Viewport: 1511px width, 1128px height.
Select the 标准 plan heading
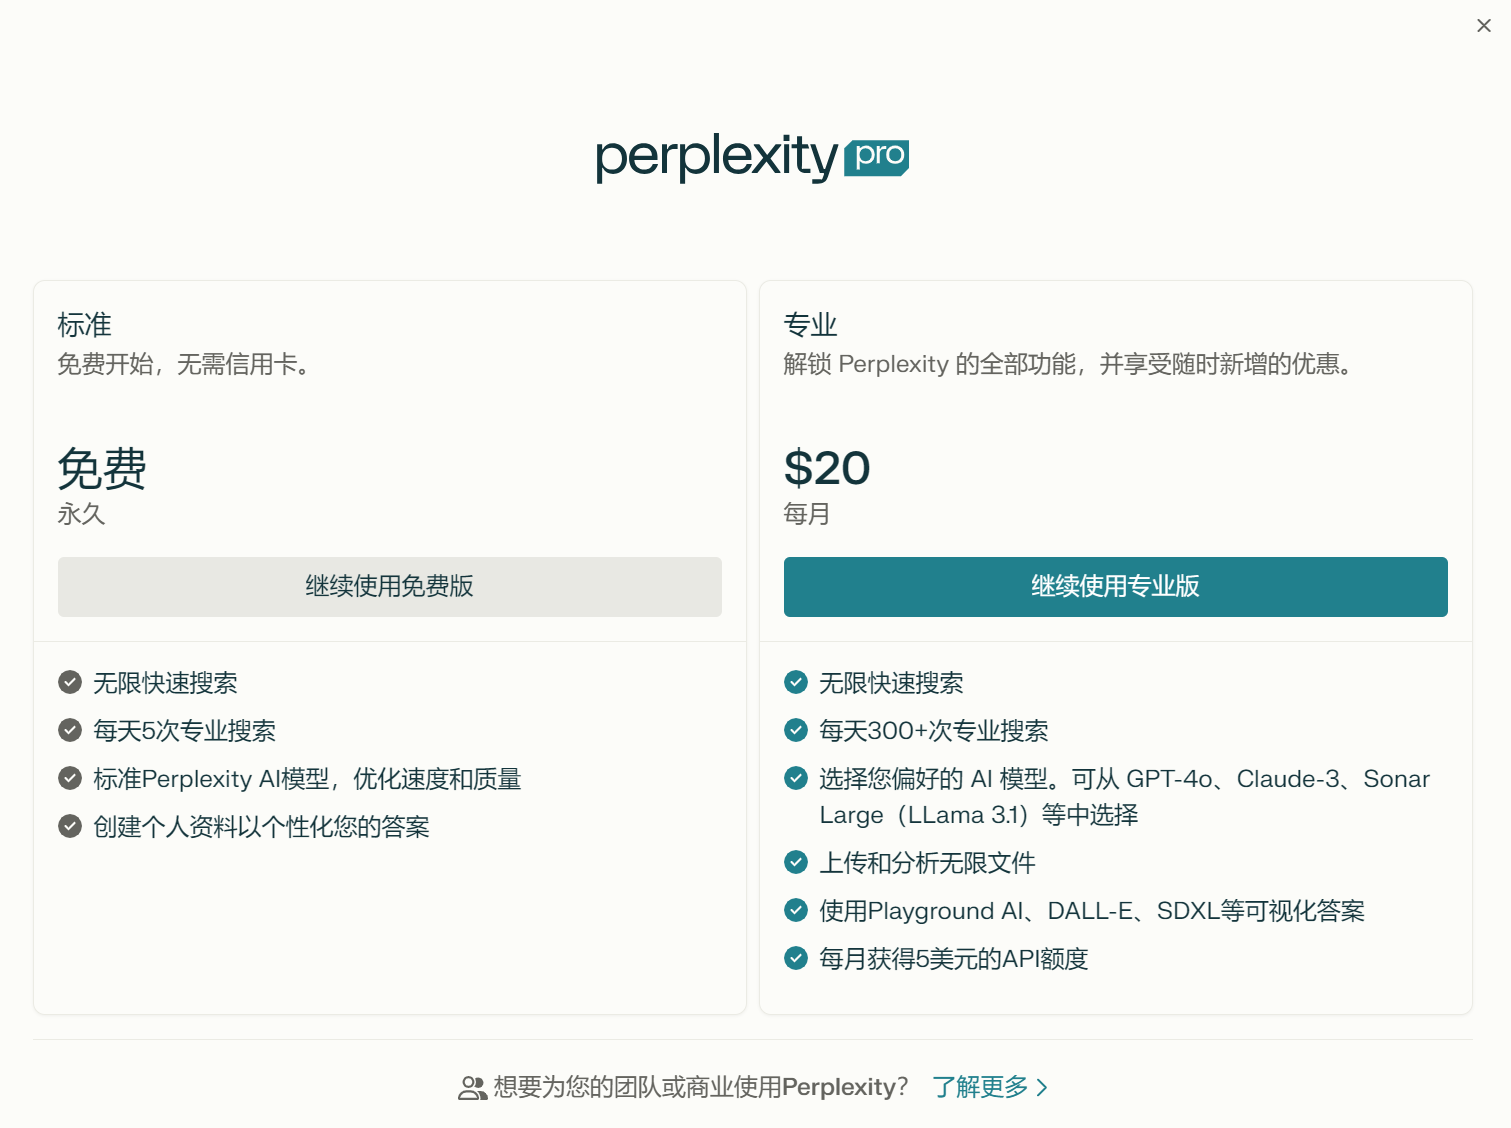(85, 325)
